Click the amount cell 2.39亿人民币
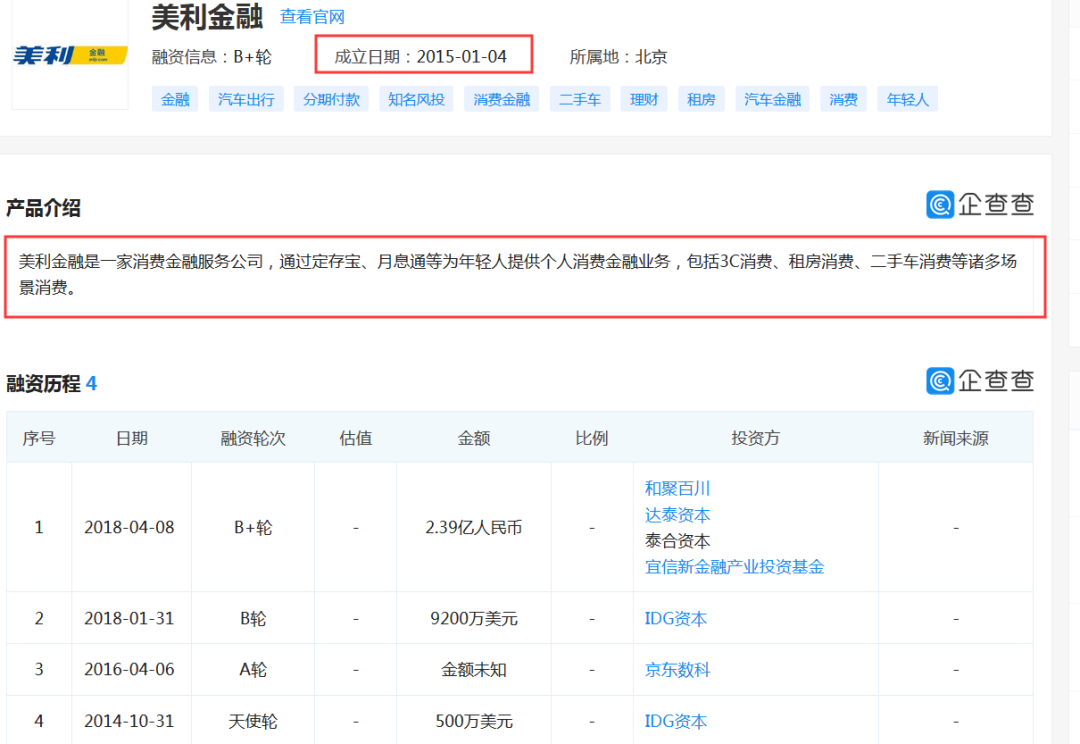This screenshot has height=744, width=1080. [x=474, y=528]
